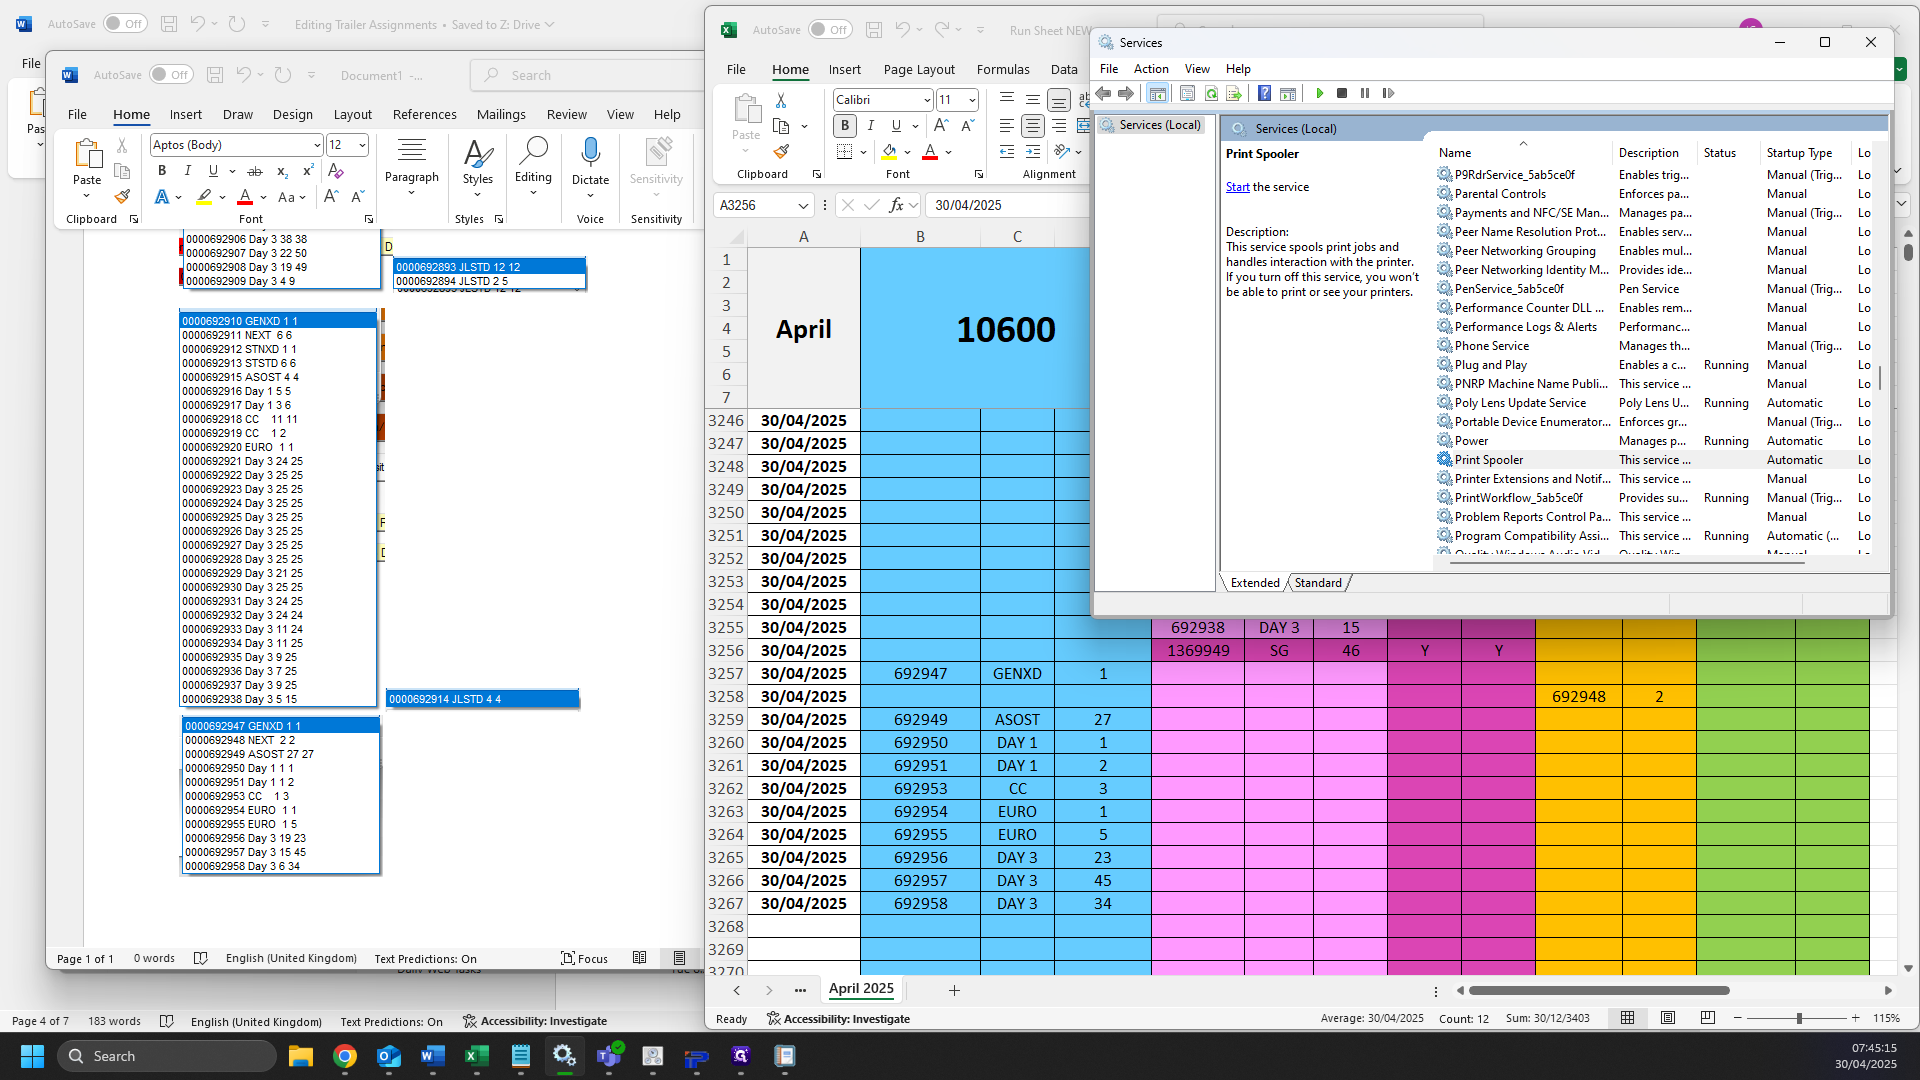Open Calibri font dropdown in Excel
The height and width of the screenshot is (1080, 1920).
click(927, 100)
